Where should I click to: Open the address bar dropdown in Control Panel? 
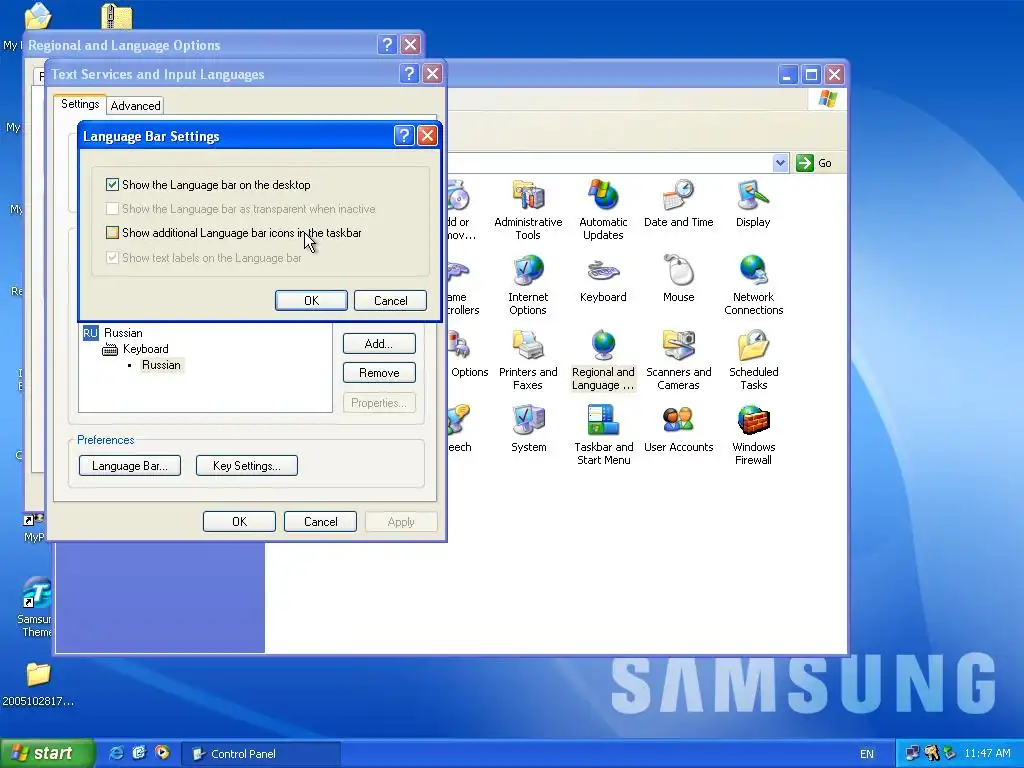click(x=780, y=163)
